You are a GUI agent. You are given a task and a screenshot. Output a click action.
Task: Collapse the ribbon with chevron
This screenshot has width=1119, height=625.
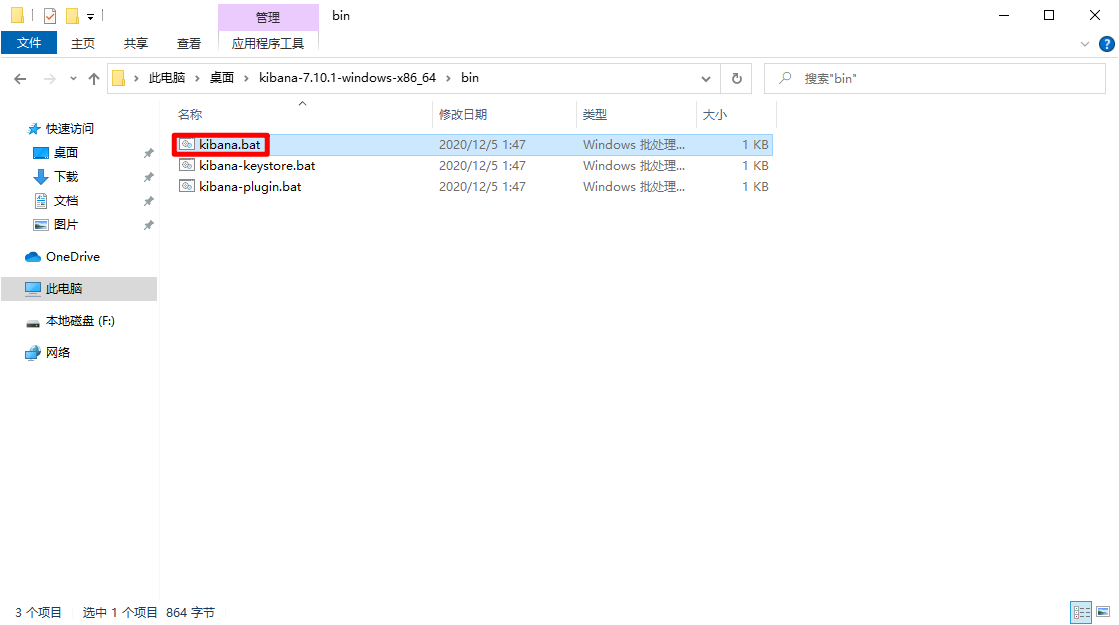click(x=1085, y=44)
